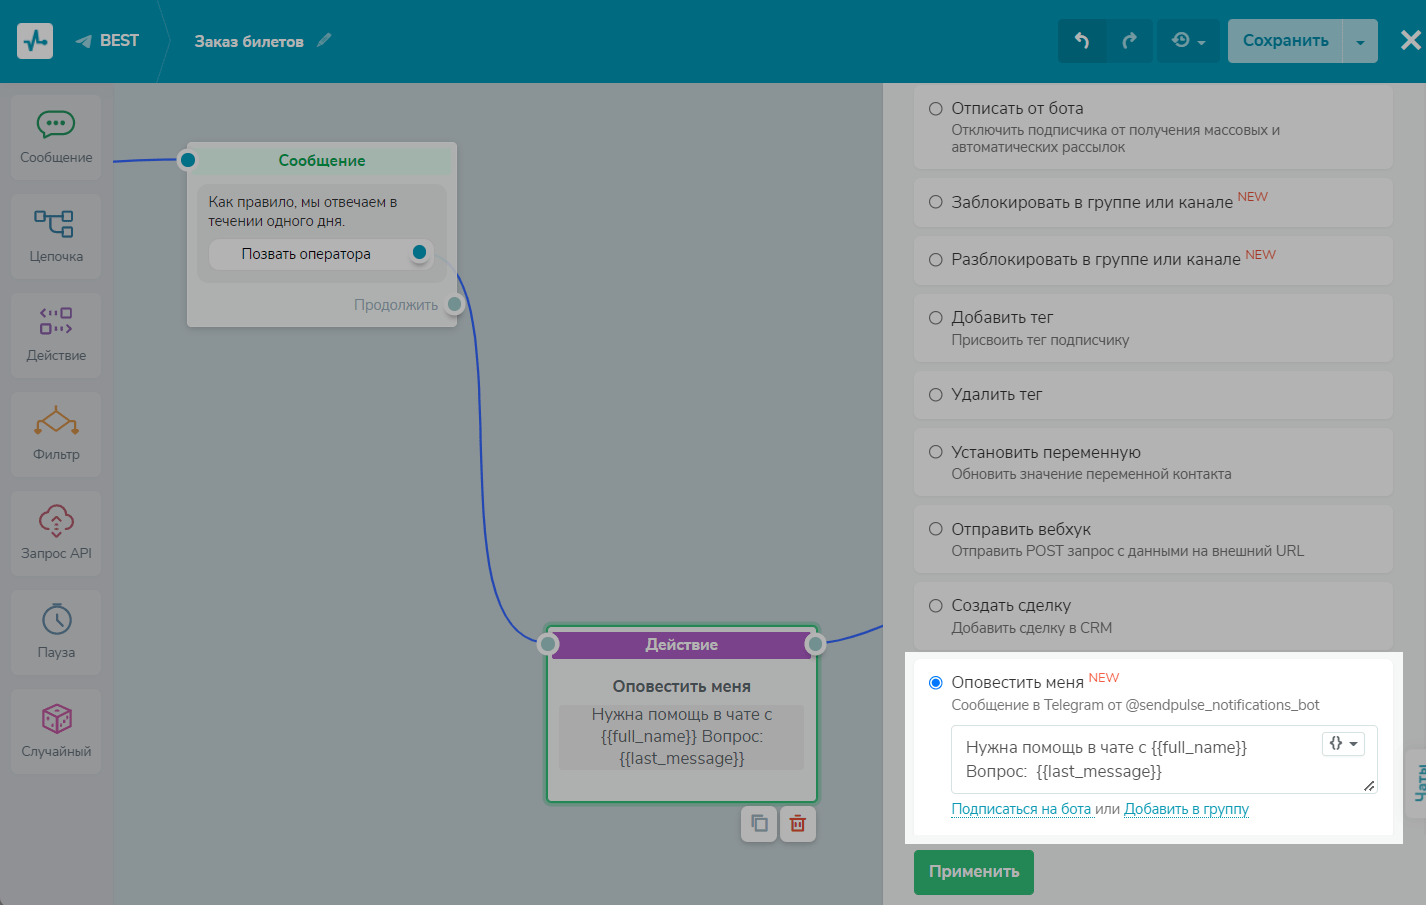The image size is (1426, 905).
Task: Click the Действие block output connector
Action: pyautogui.click(x=815, y=645)
